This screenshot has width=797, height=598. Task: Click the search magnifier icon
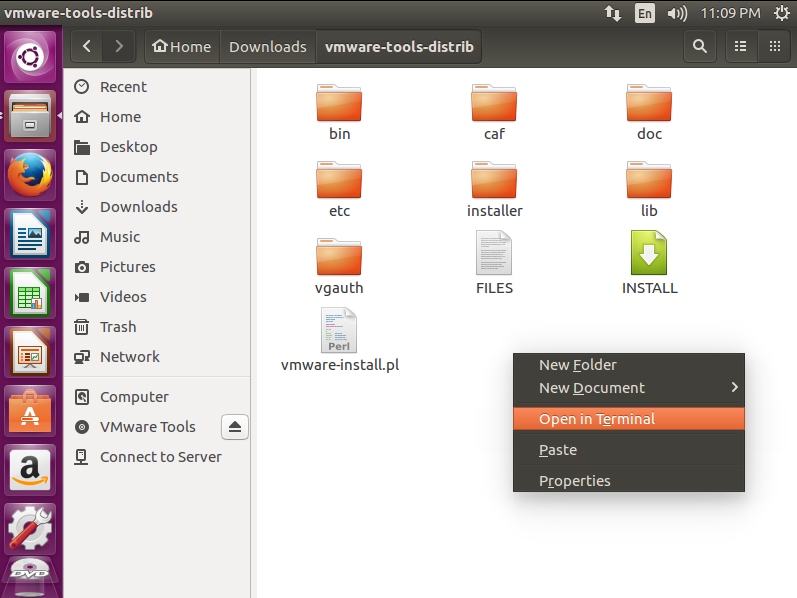(700, 46)
